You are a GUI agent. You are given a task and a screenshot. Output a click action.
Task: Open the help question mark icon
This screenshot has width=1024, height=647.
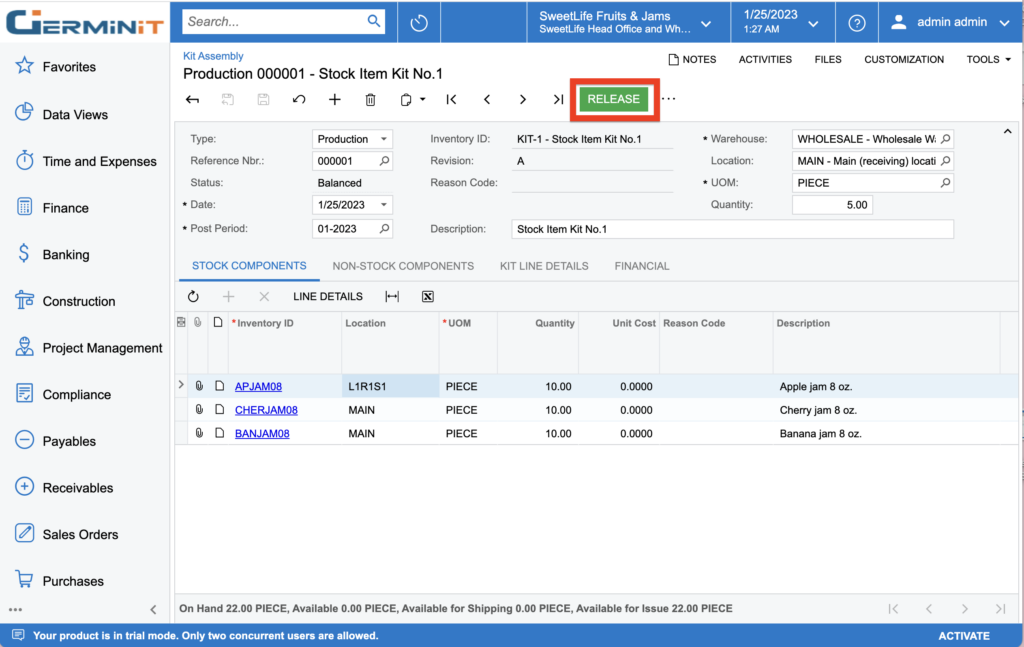[x=857, y=22]
